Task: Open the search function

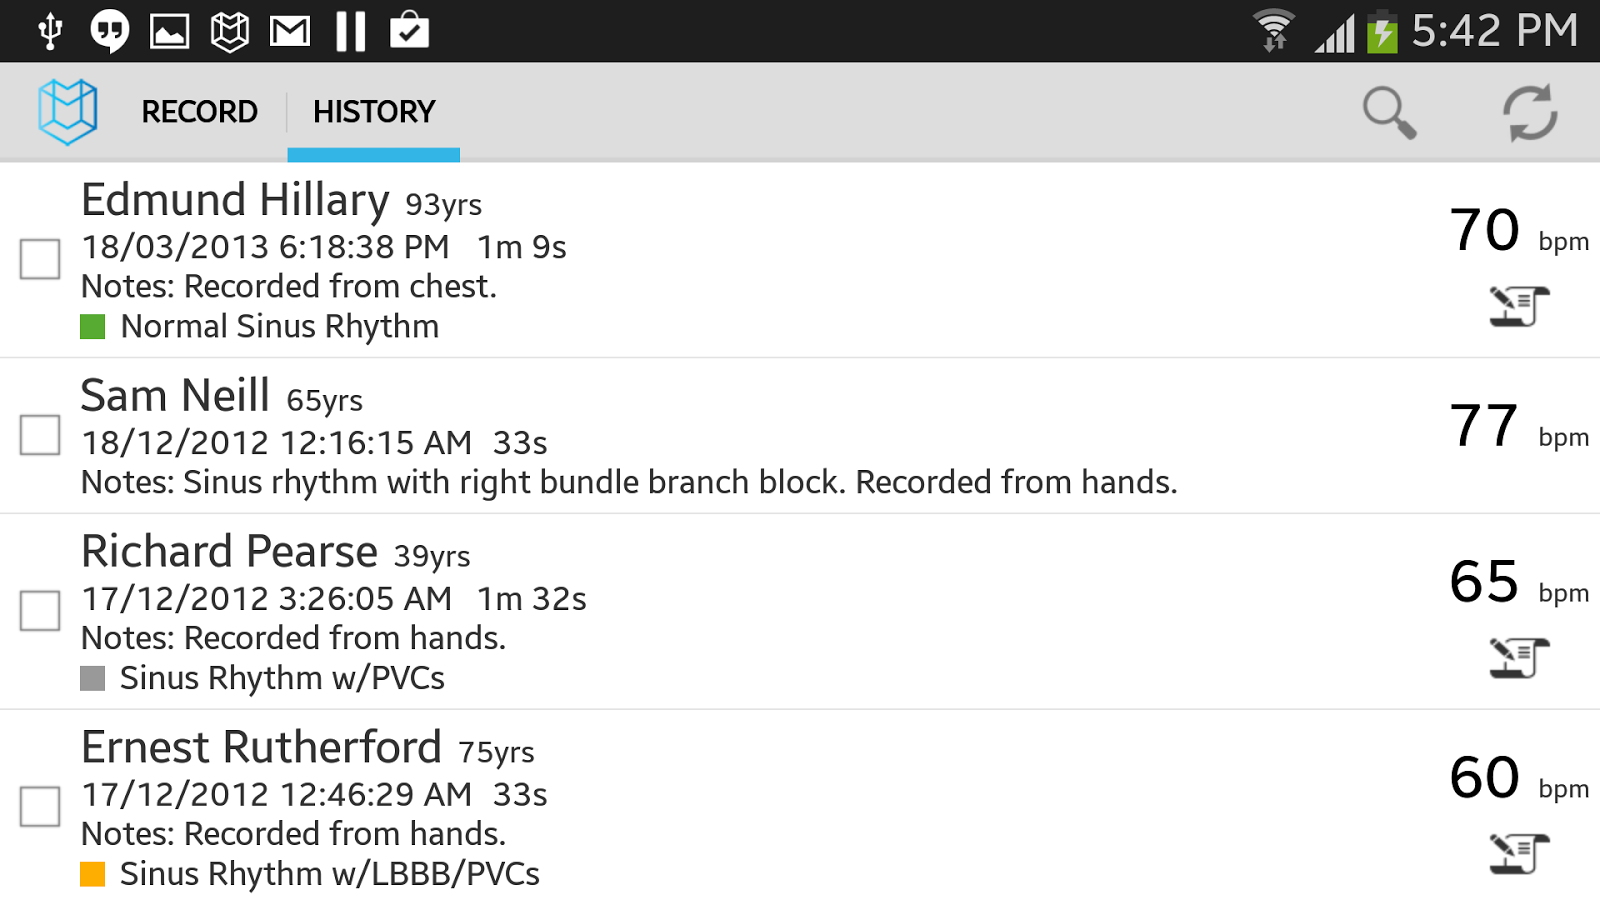Action: click(x=1390, y=112)
